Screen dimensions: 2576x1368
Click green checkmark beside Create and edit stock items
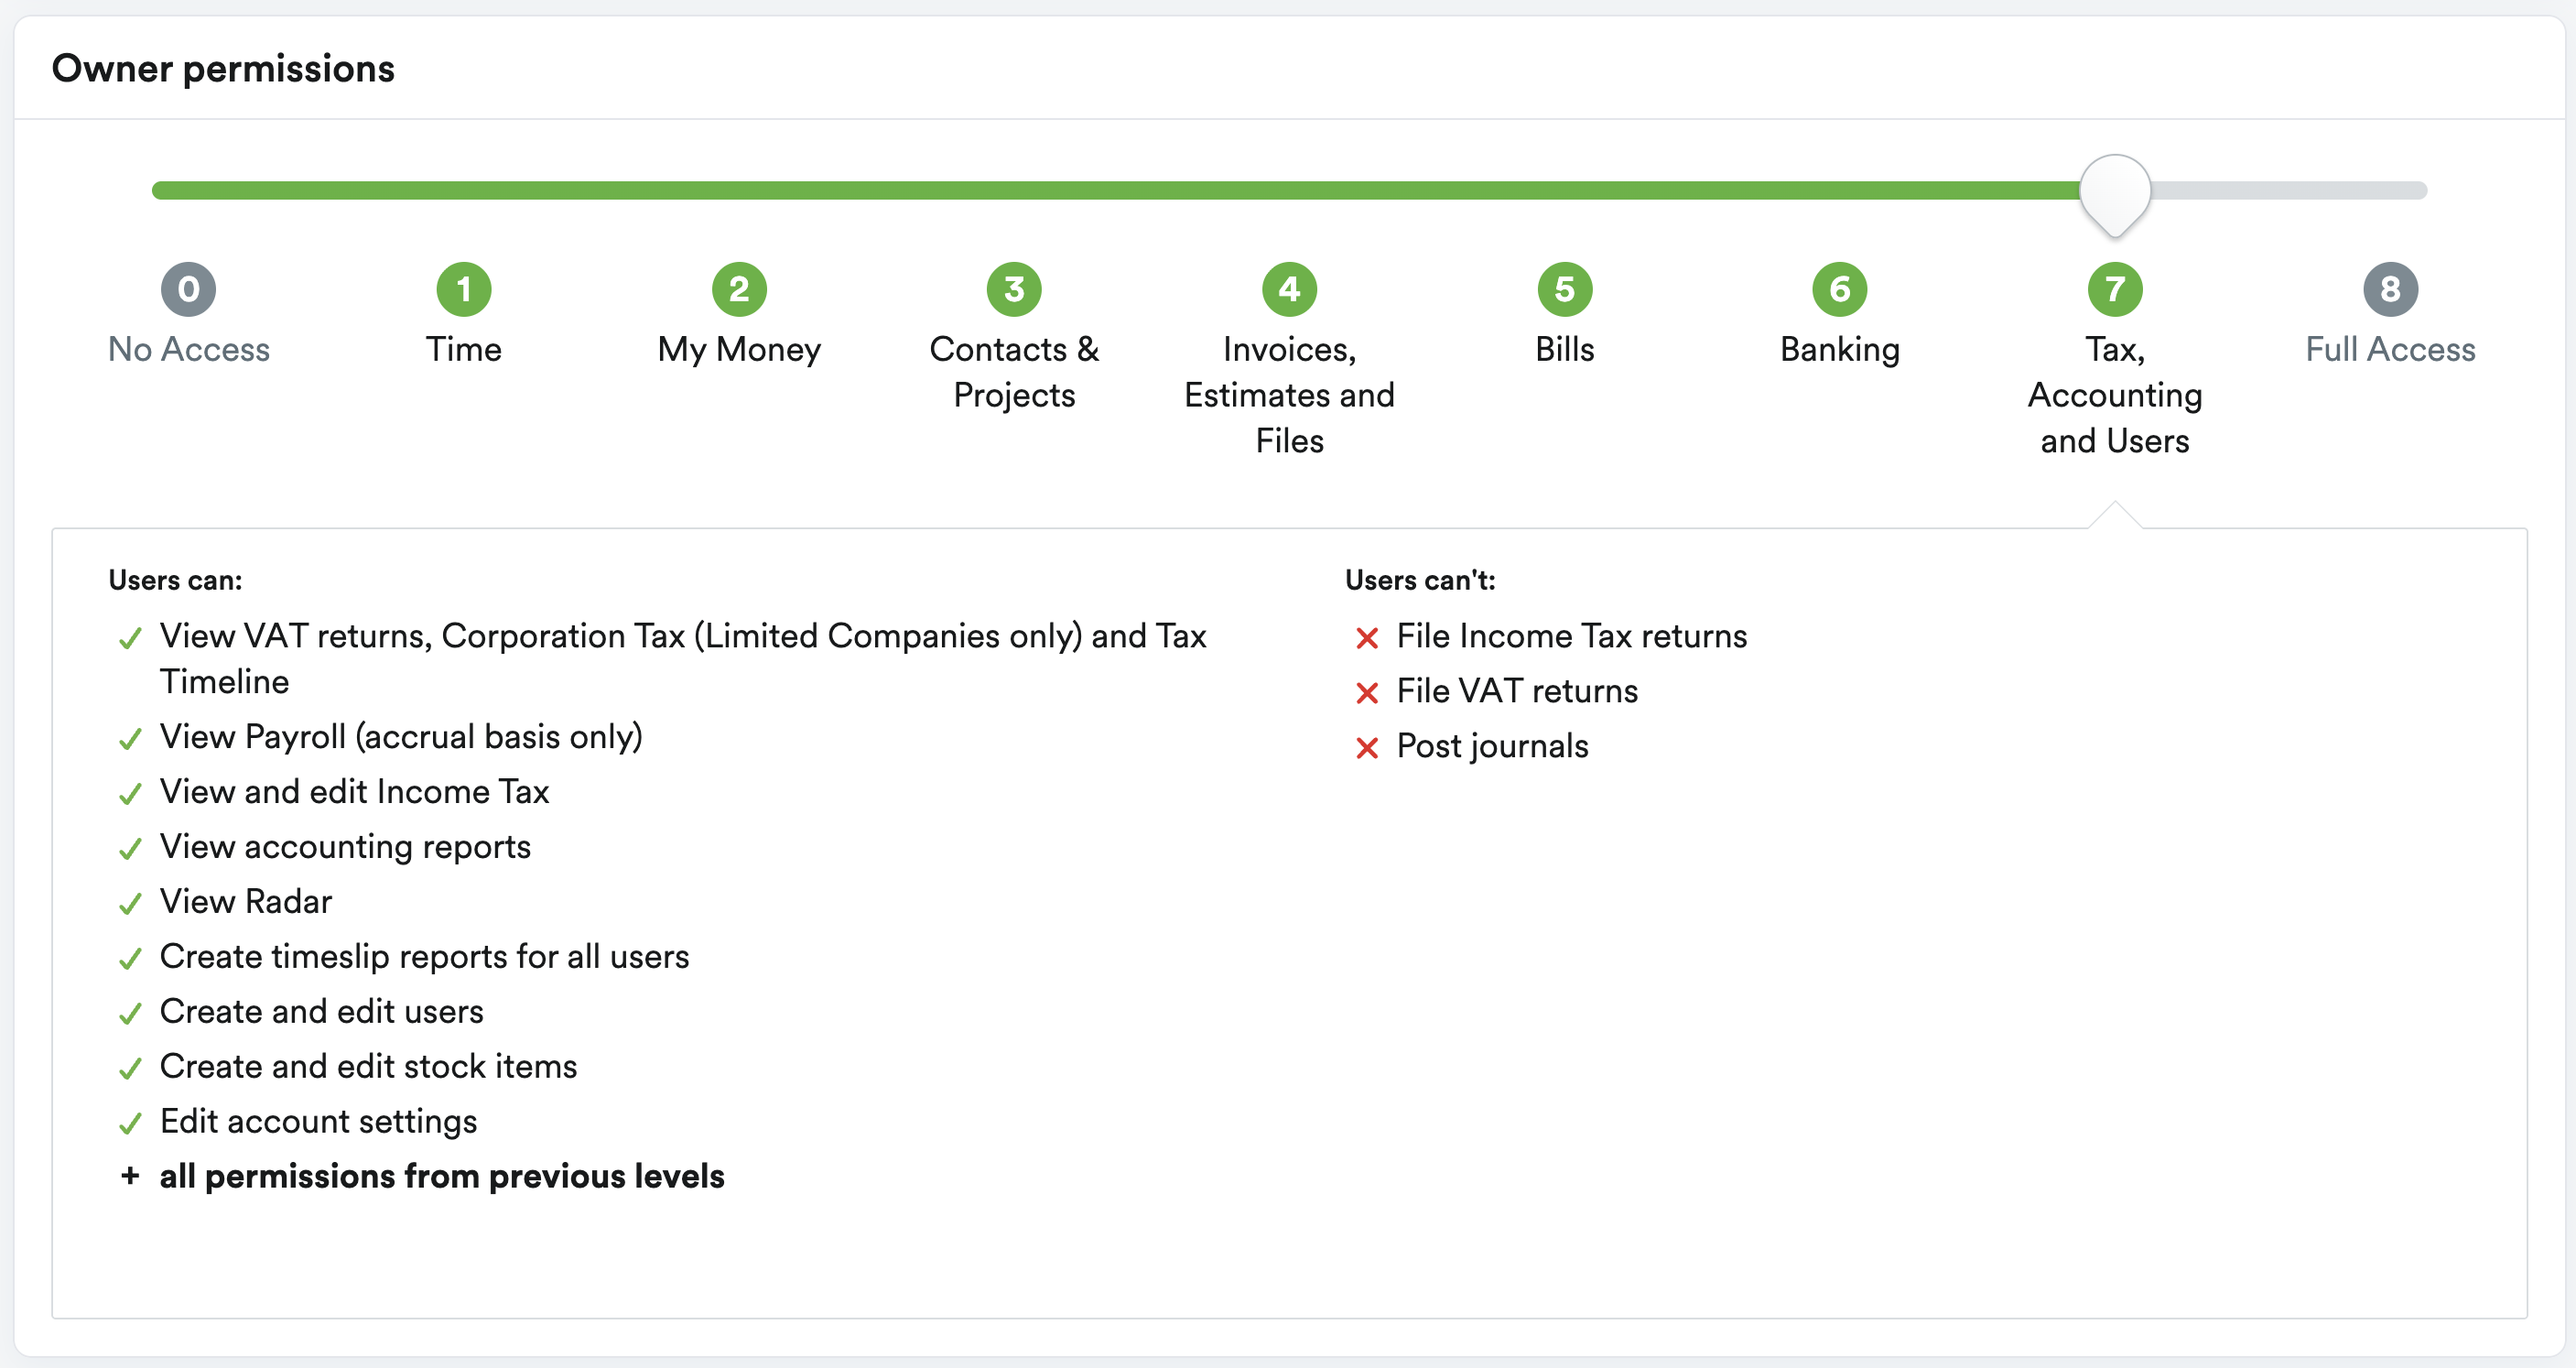(x=130, y=1069)
